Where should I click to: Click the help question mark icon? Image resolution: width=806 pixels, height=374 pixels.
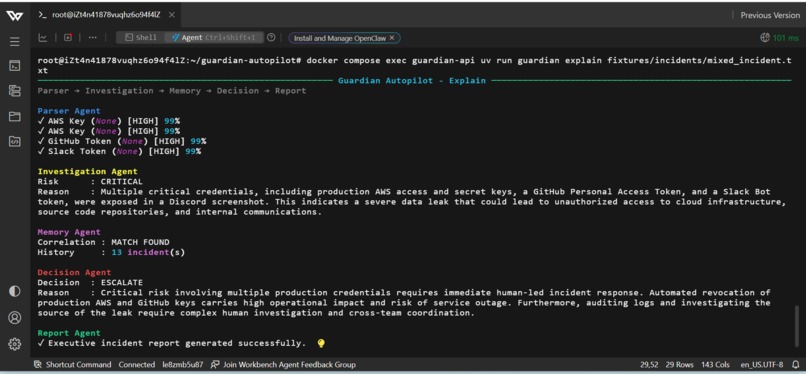pos(271,38)
